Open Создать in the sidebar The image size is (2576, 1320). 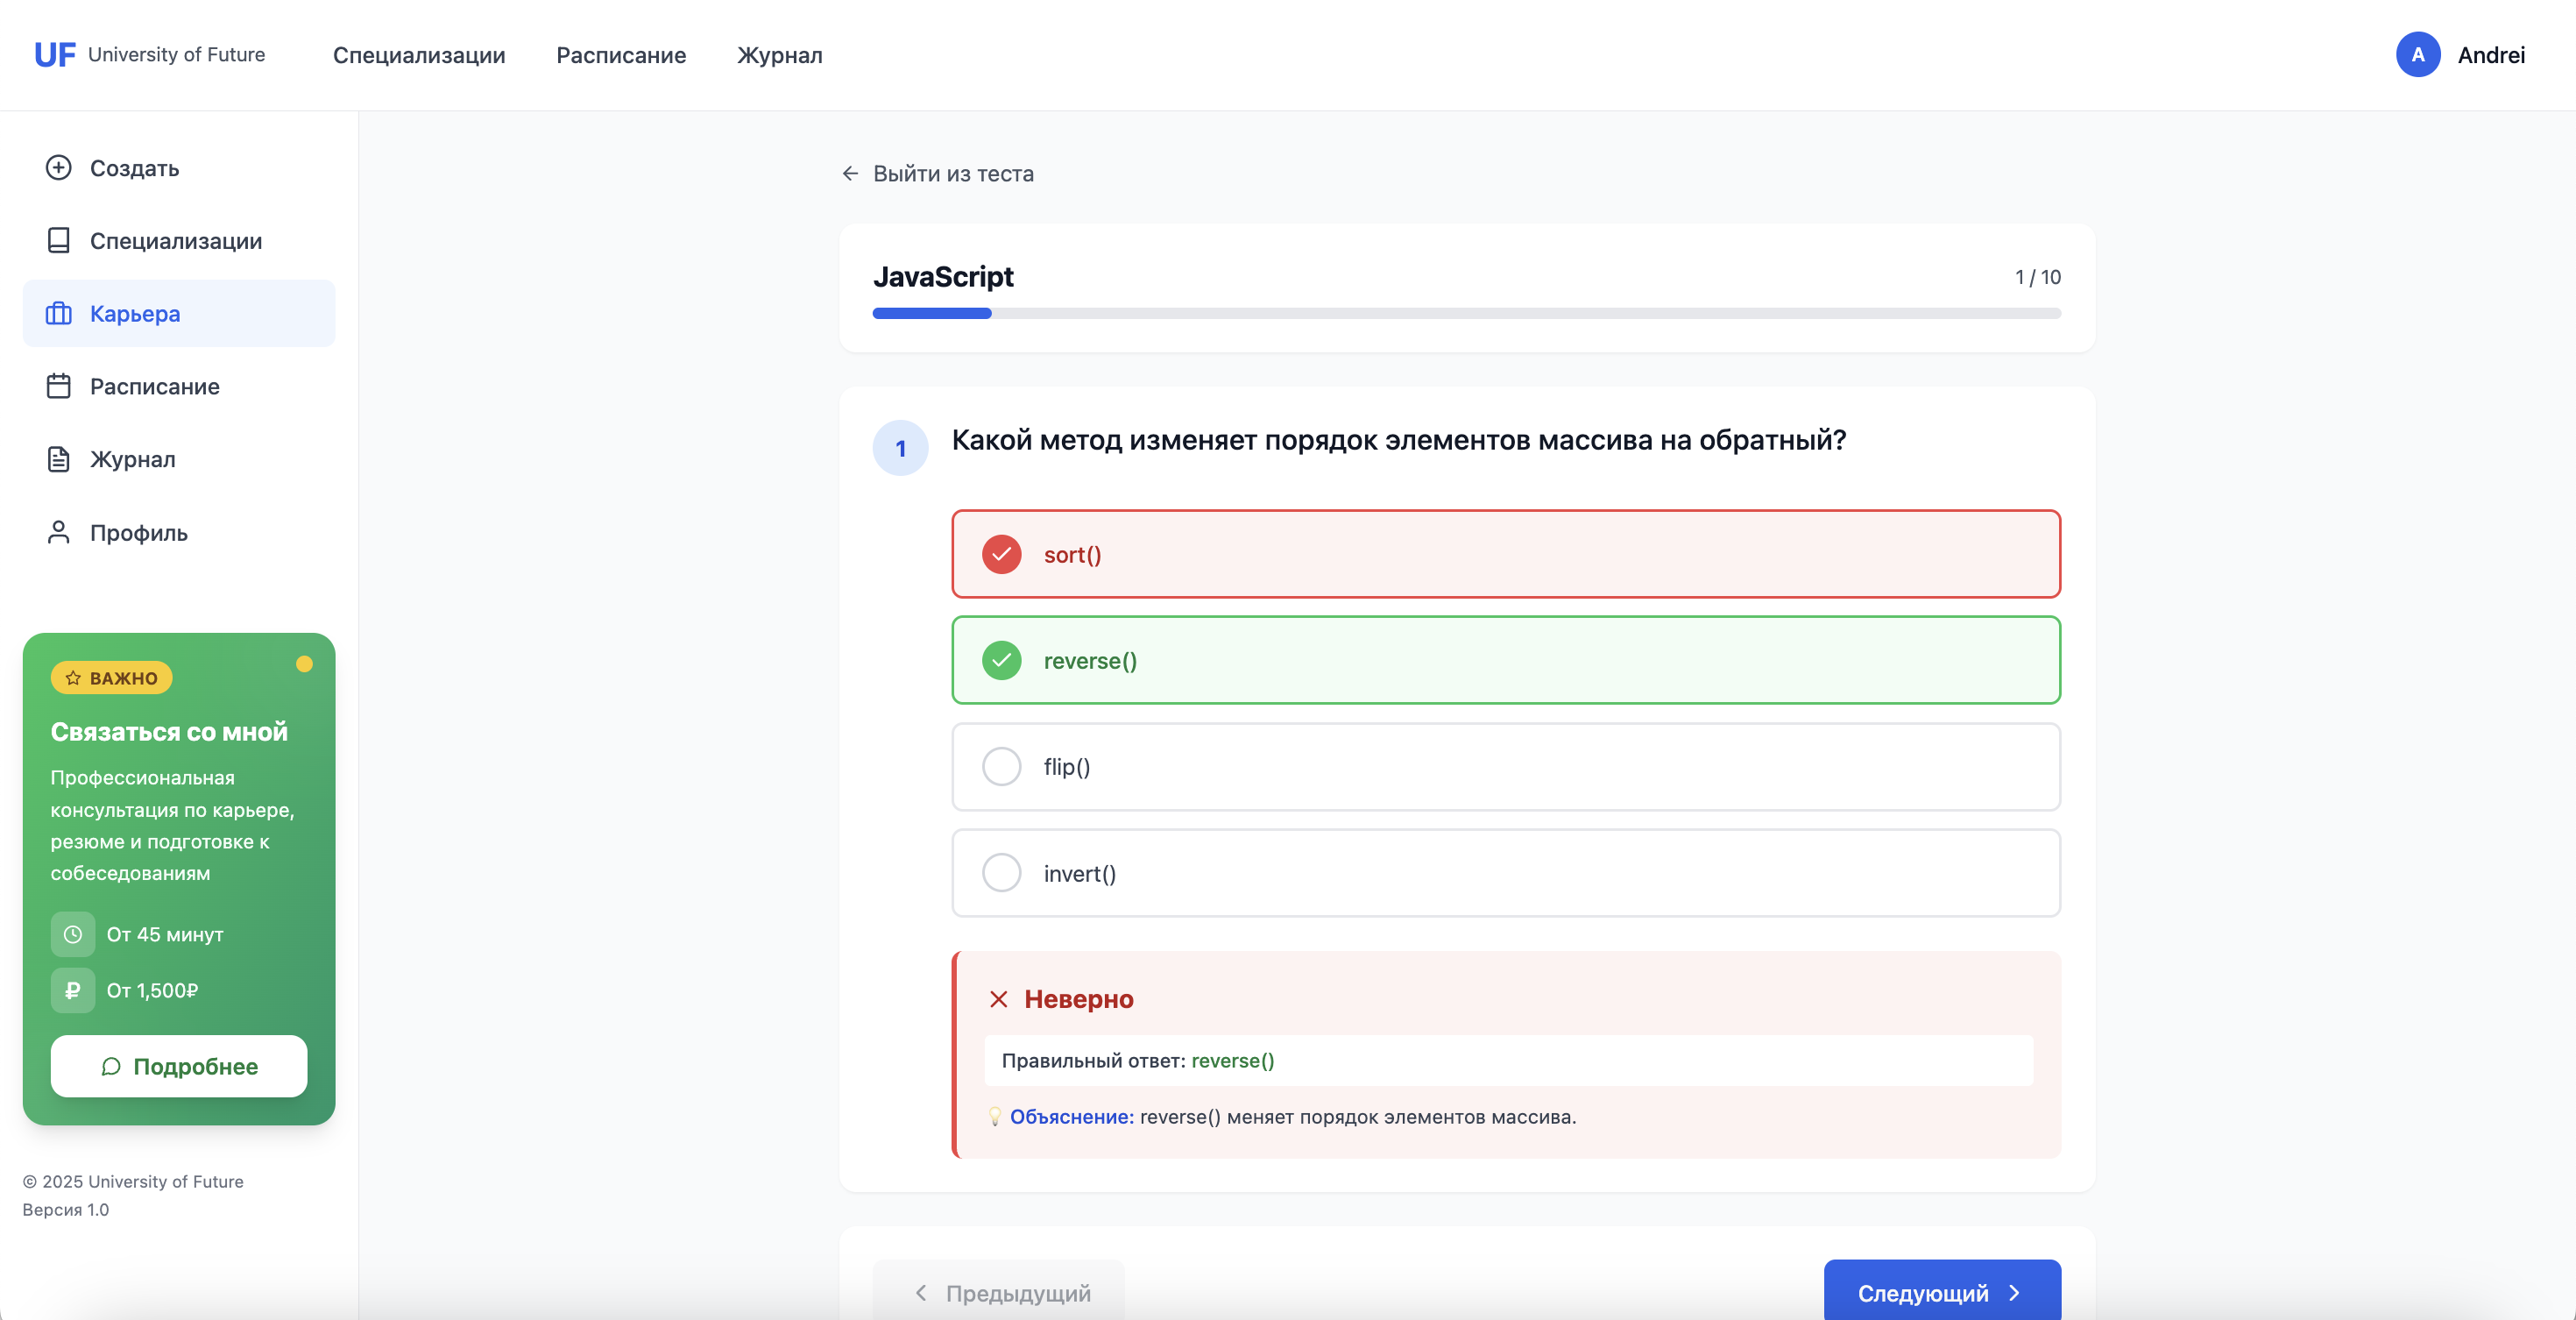(x=179, y=167)
